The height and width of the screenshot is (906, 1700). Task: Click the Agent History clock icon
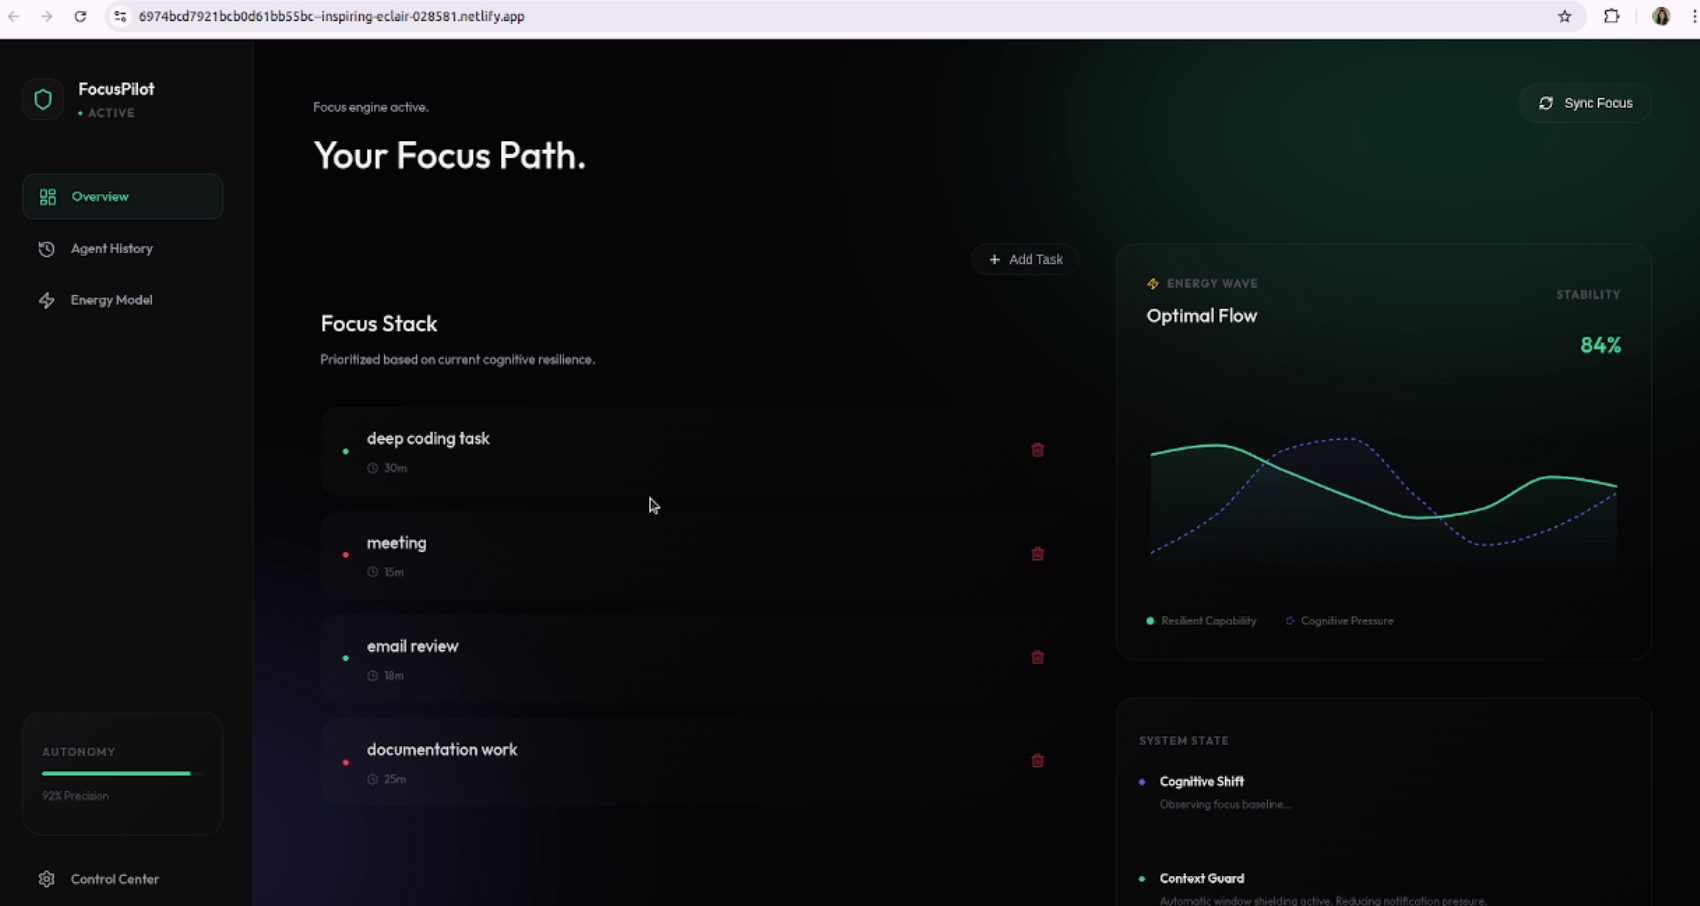click(x=46, y=249)
